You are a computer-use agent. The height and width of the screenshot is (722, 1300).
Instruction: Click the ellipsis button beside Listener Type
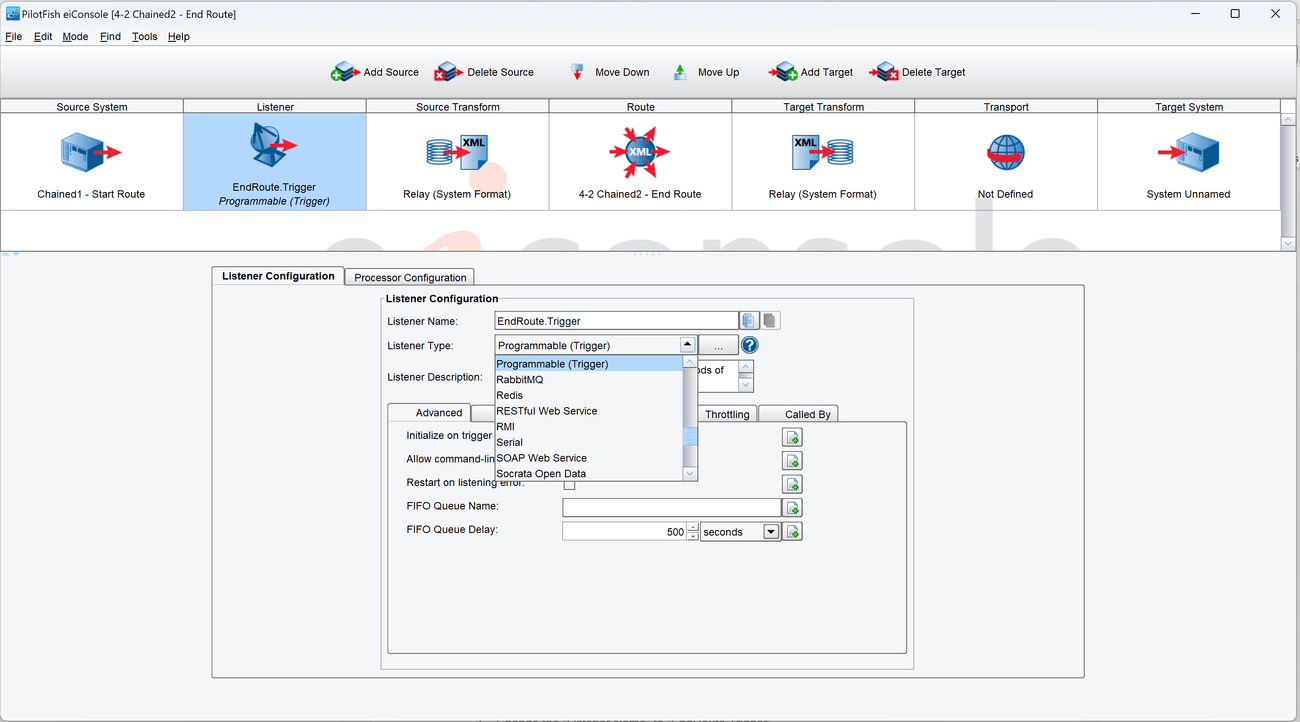718,345
